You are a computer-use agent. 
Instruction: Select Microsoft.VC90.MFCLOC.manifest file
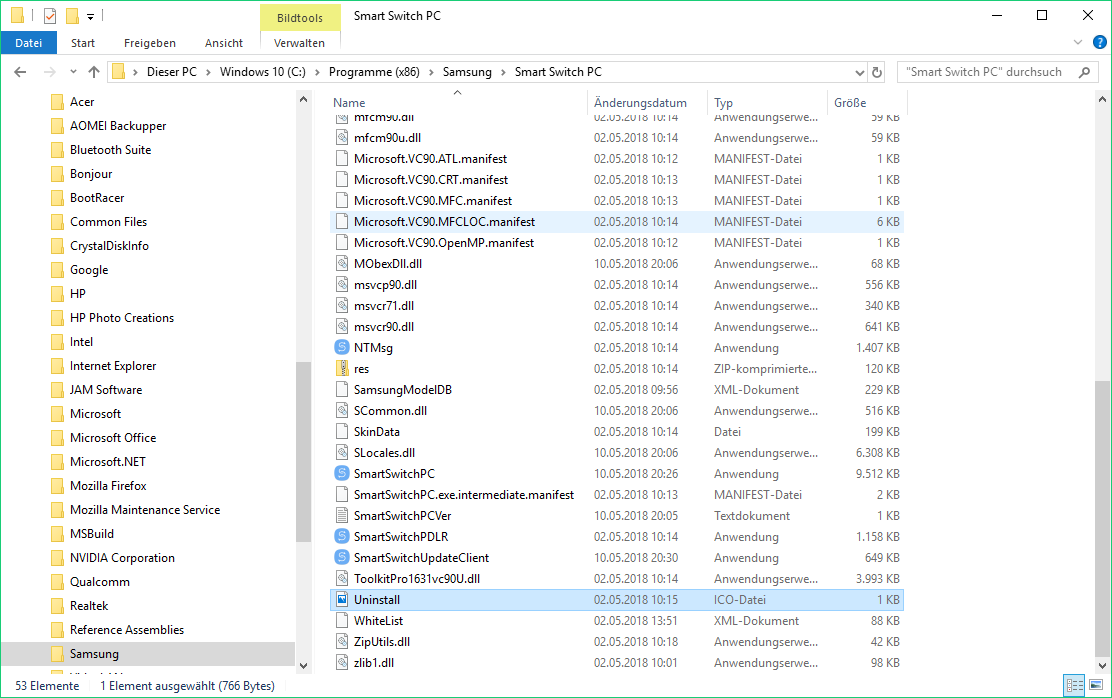click(x=617, y=221)
